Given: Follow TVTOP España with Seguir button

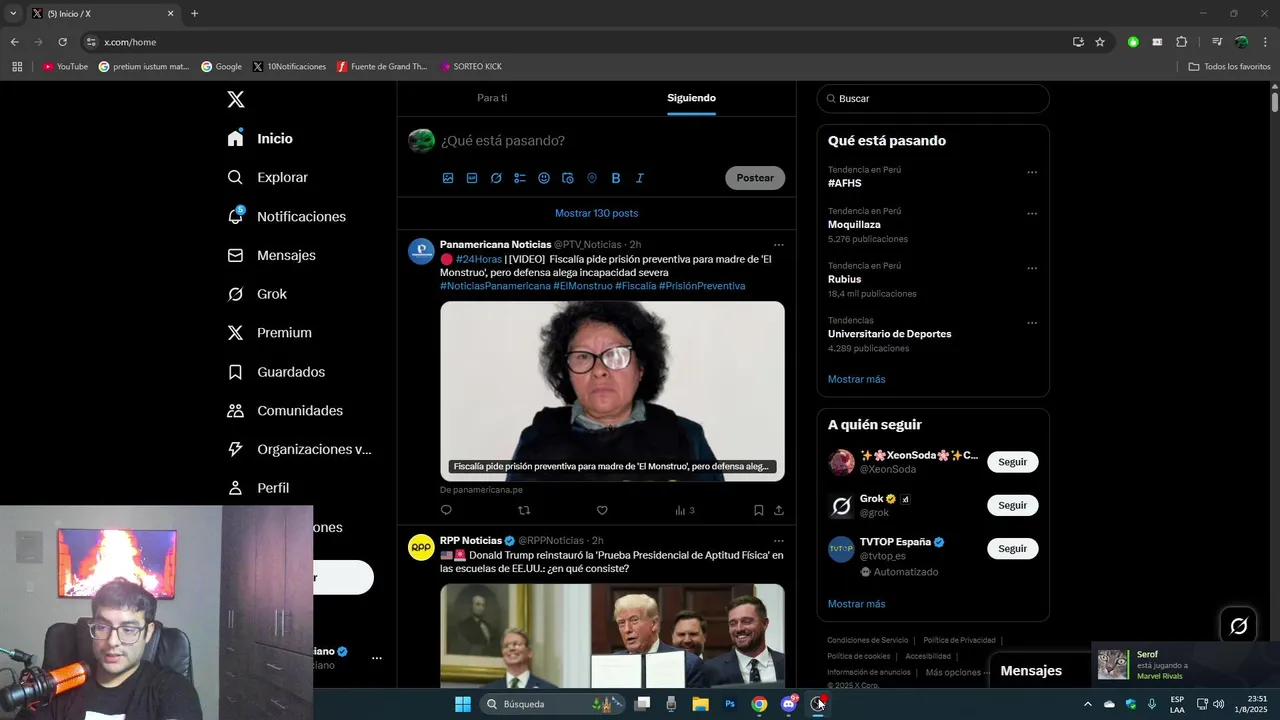Looking at the screenshot, I should [1012, 548].
